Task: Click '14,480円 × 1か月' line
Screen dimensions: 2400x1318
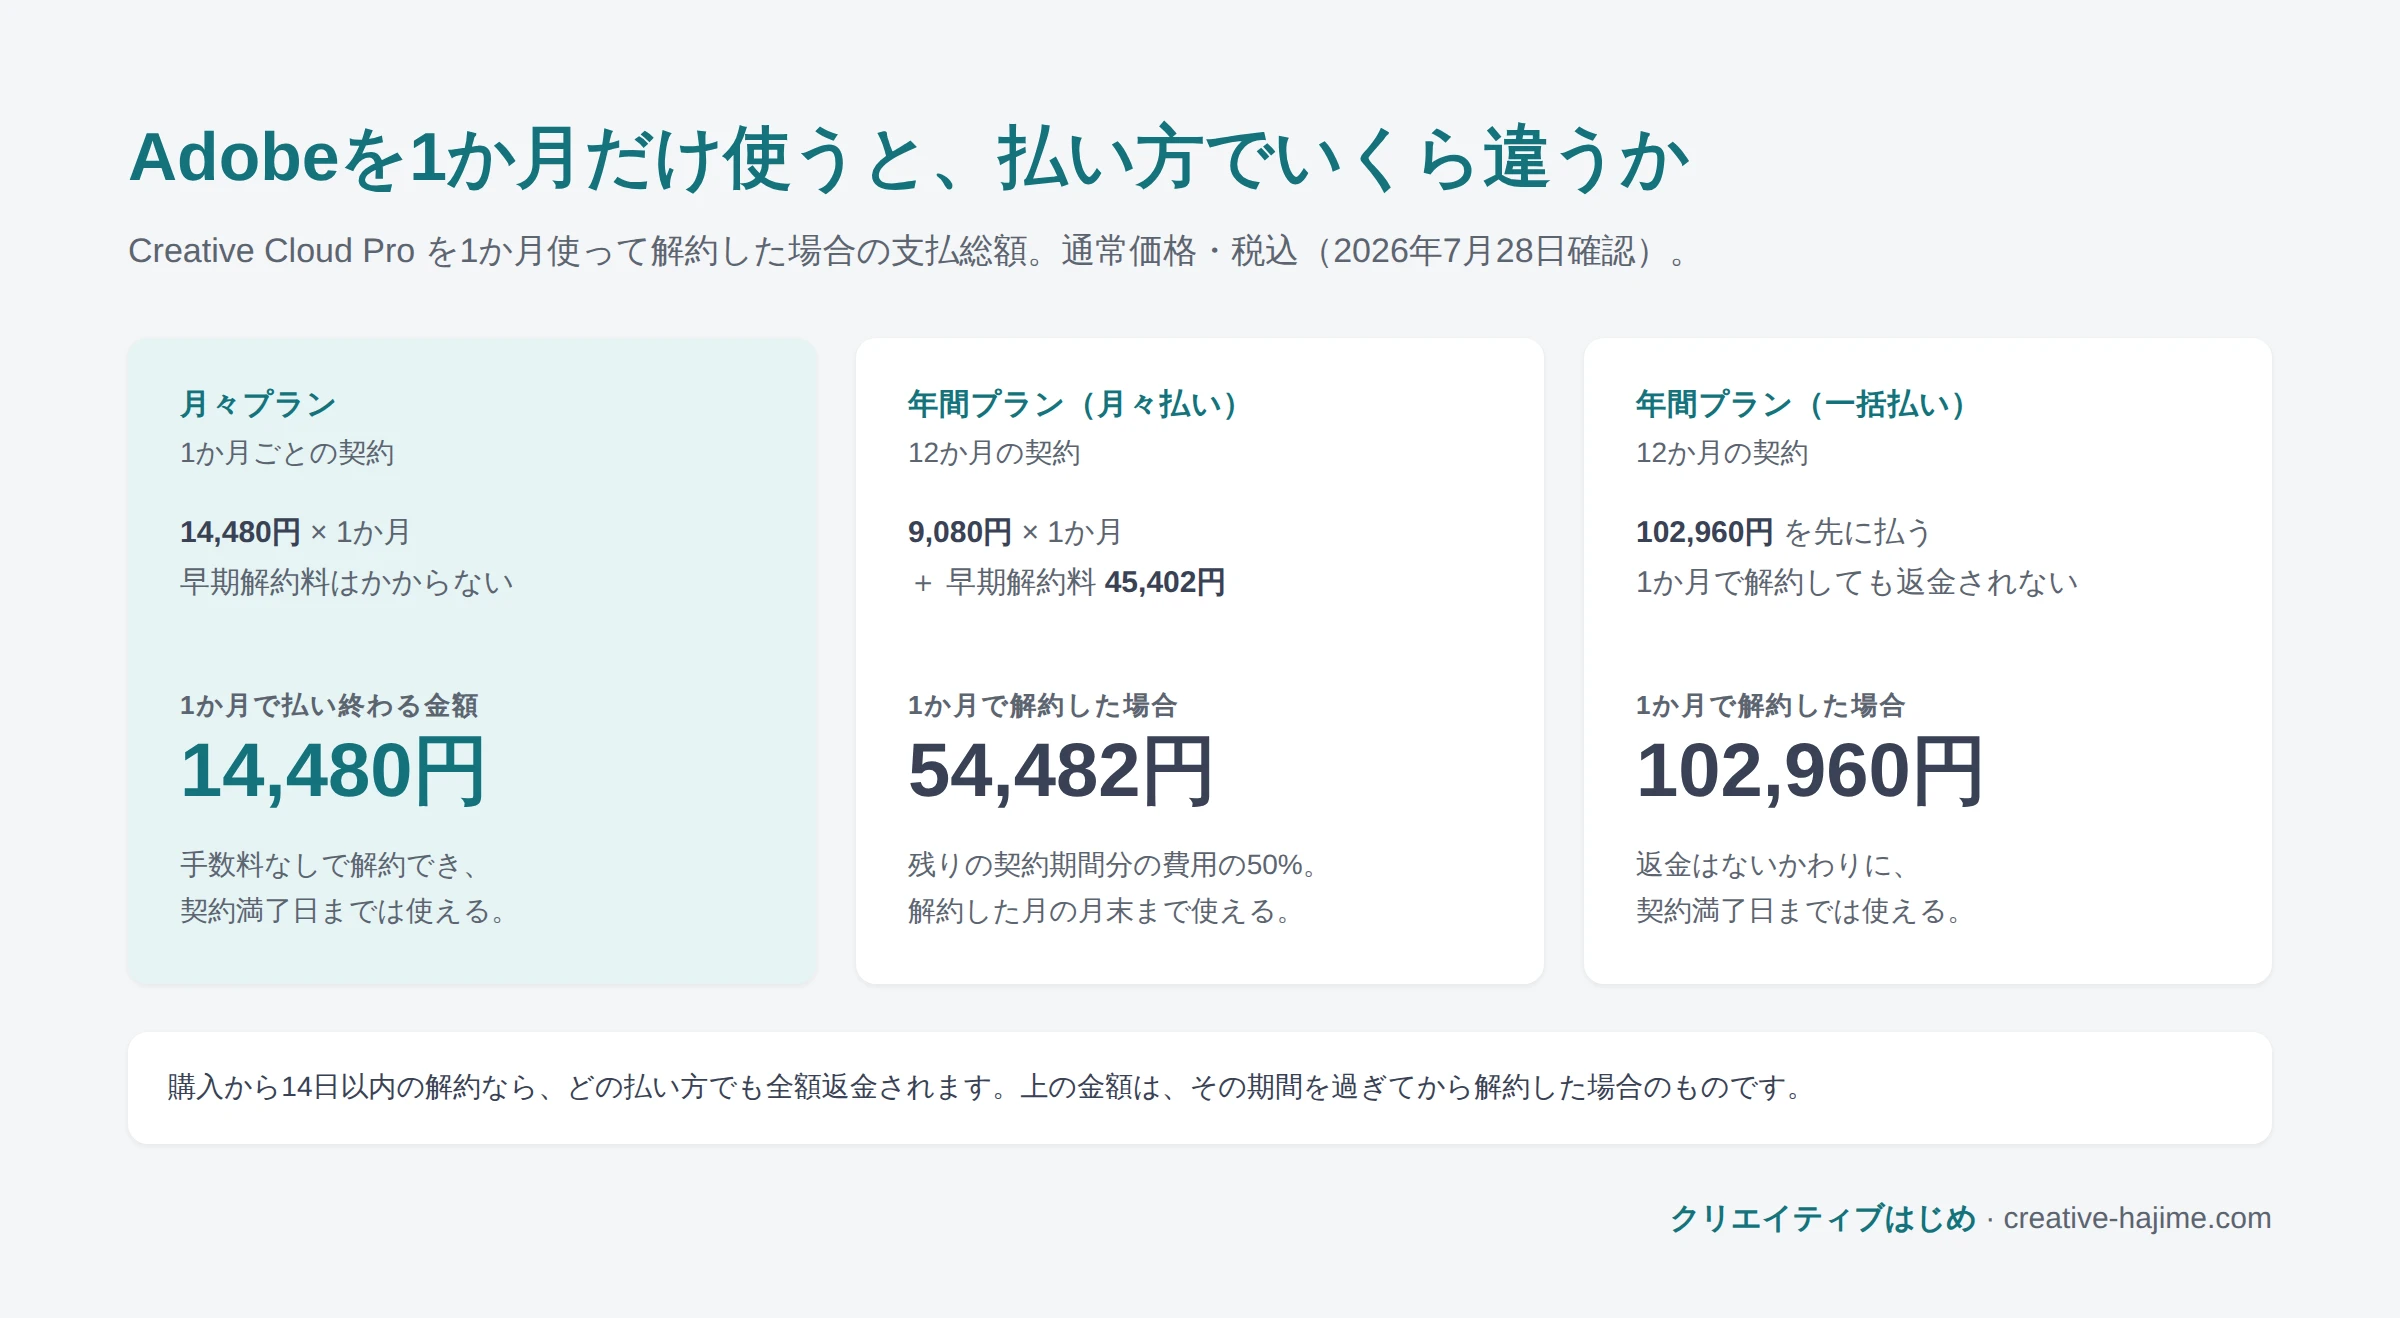Action: click(x=295, y=532)
